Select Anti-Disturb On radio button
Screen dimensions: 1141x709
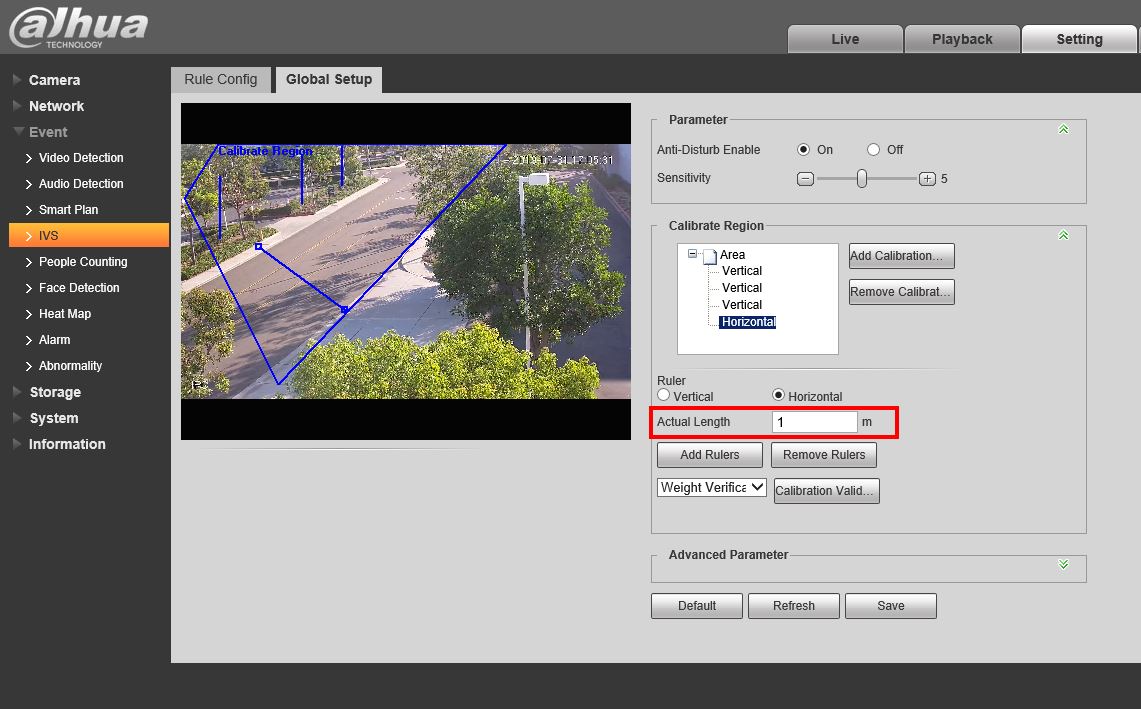click(x=803, y=150)
